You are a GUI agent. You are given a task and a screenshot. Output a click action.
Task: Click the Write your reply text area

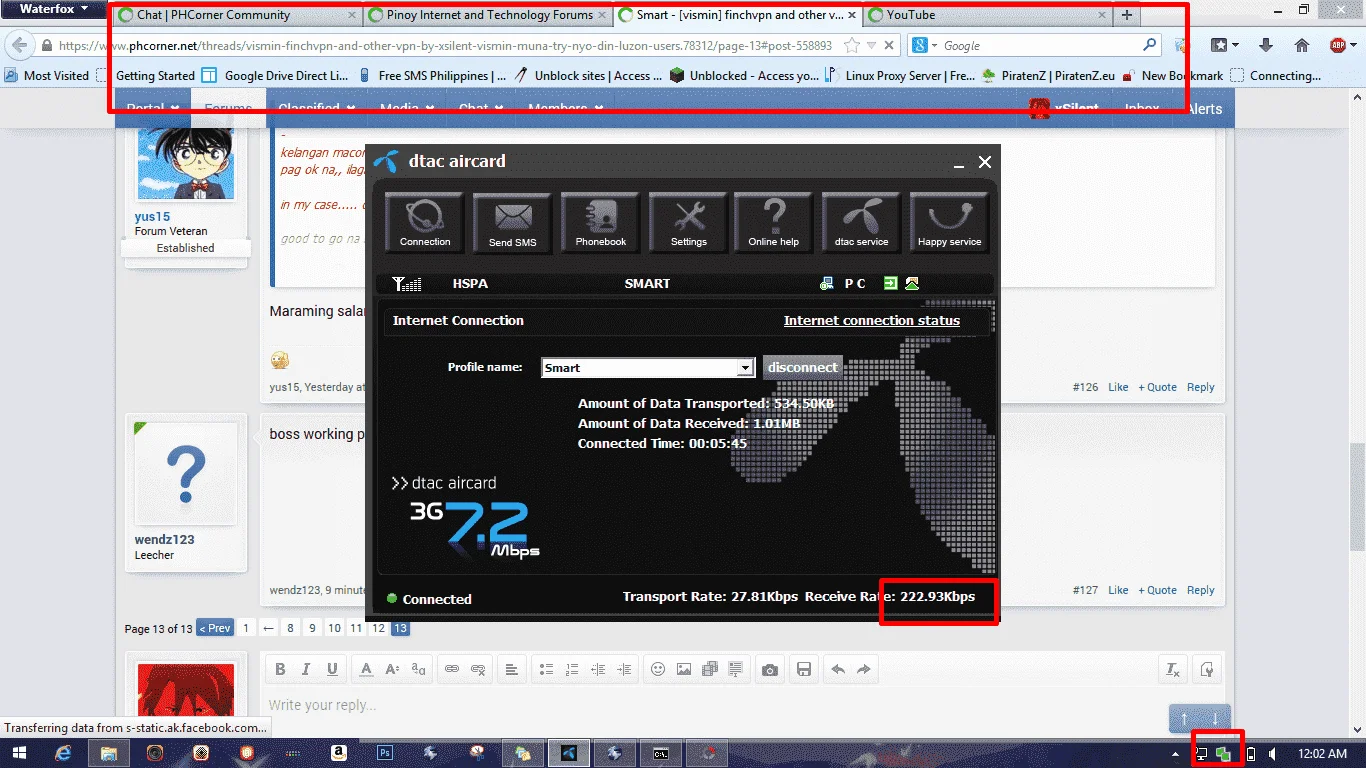pos(742,706)
